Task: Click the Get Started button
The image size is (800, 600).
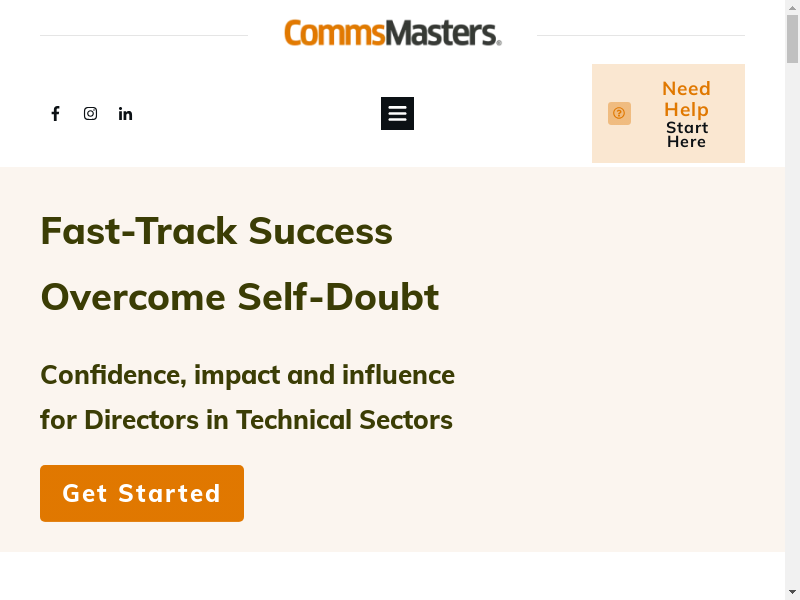Action: [x=142, y=493]
